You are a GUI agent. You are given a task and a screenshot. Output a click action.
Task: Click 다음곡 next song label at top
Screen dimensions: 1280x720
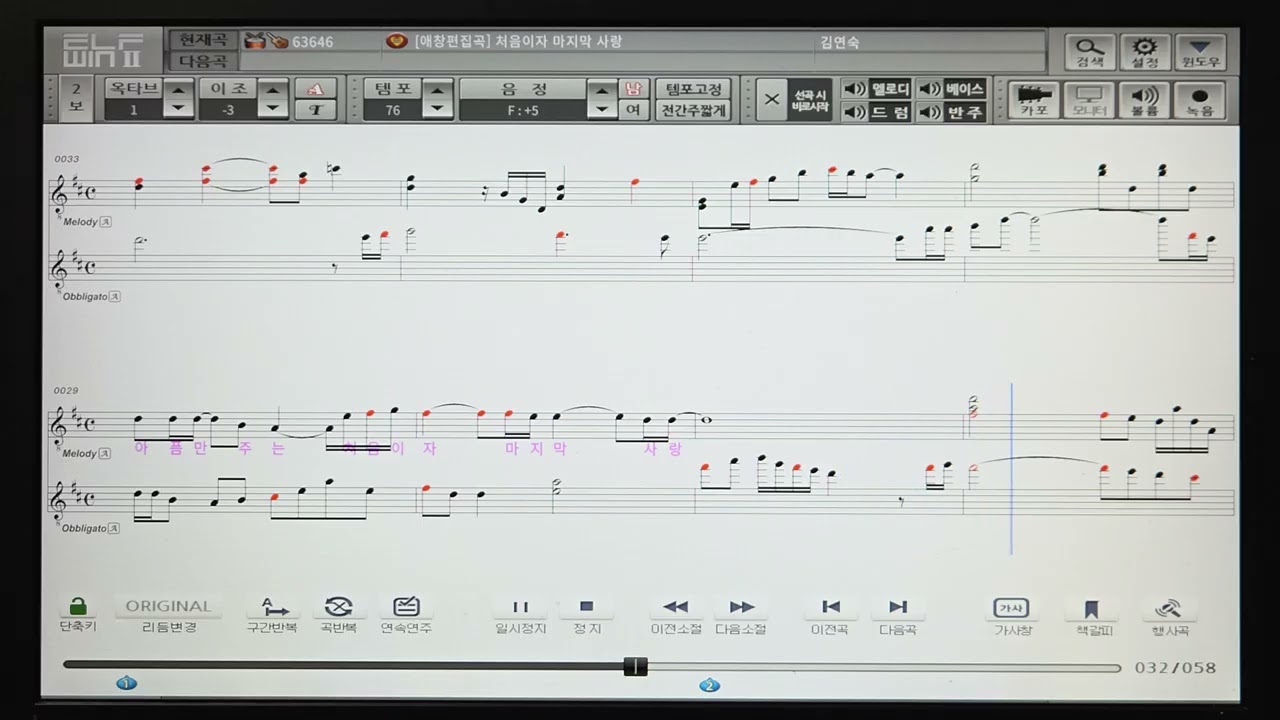pos(203,61)
